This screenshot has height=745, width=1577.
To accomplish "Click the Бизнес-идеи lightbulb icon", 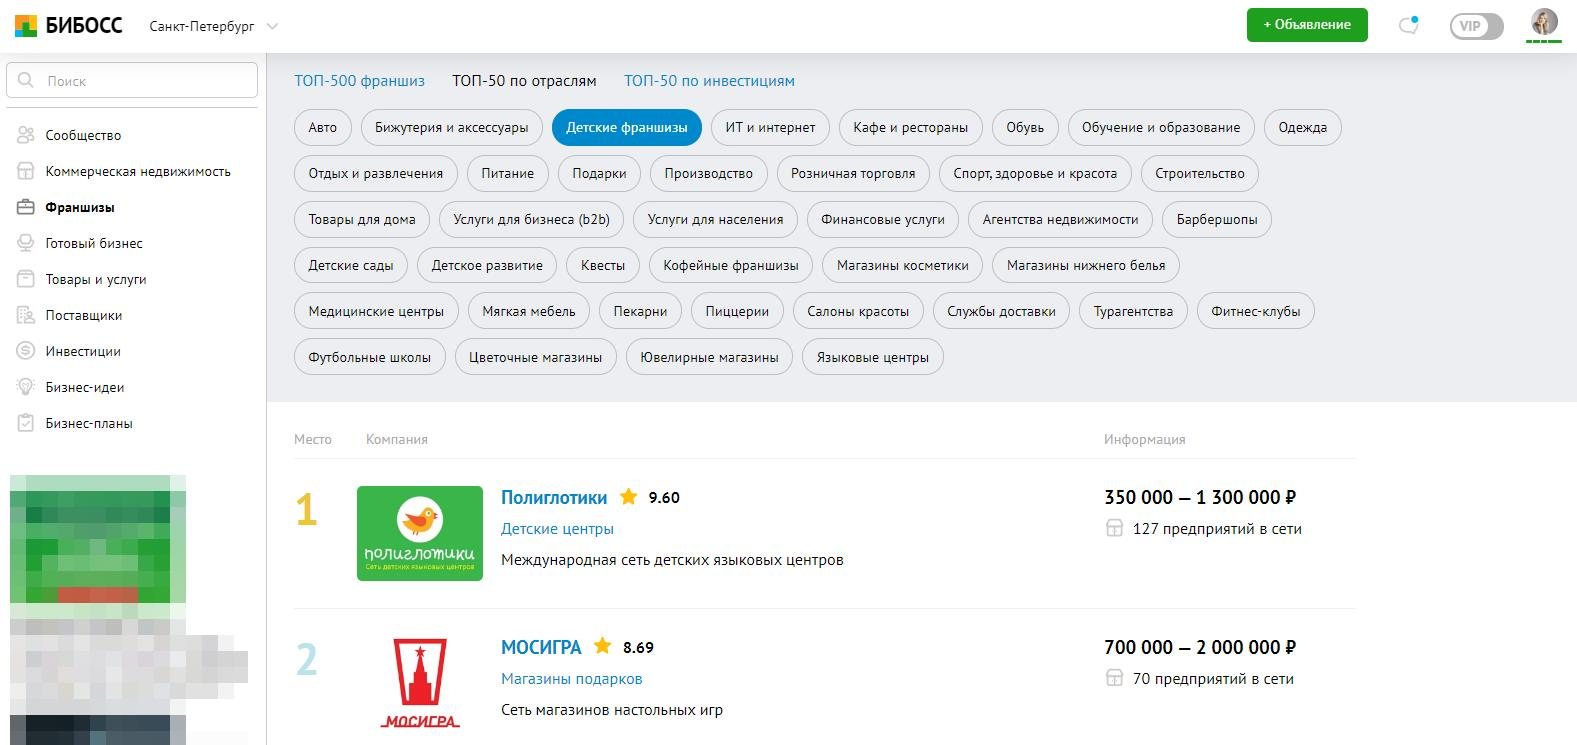I will [x=26, y=387].
